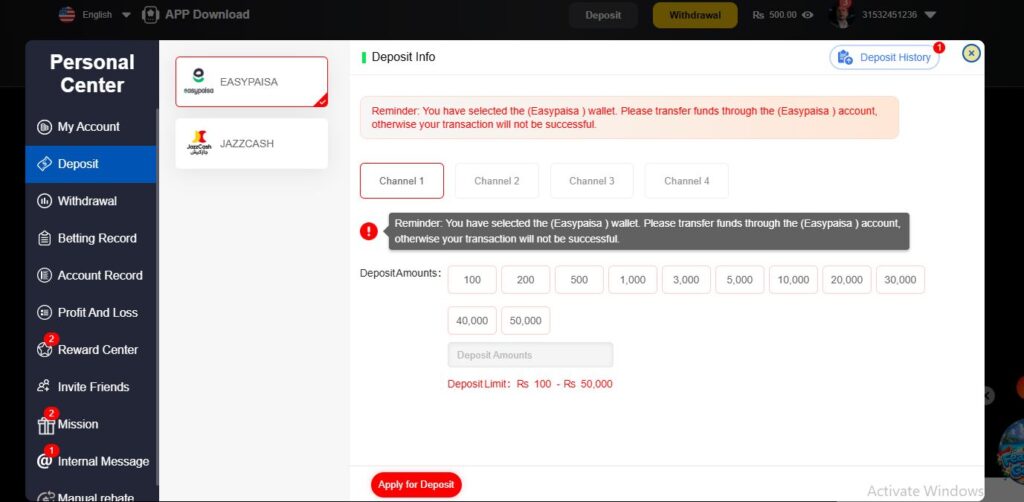1024x502 pixels.
Task: Click the Deposit Limit text
Action: pyautogui.click(x=530, y=384)
